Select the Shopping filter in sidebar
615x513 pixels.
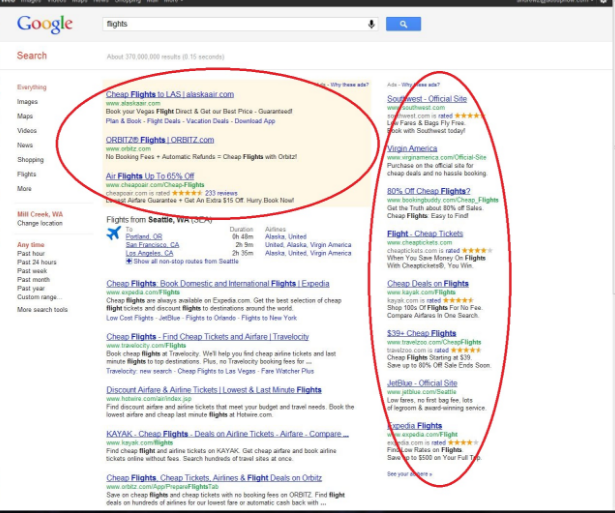[x=30, y=160]
